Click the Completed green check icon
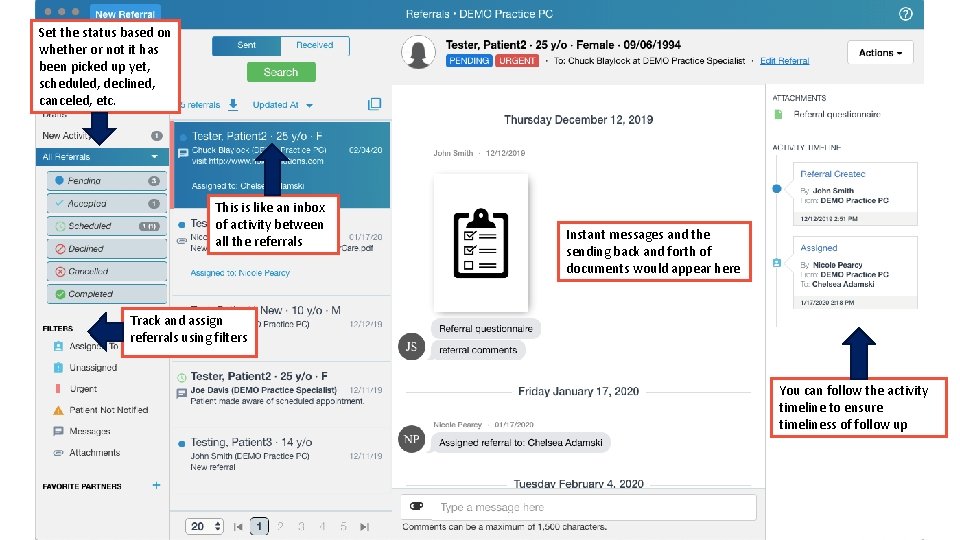Image resolution: width=960 pixels, height=540 pixels. pos(60,294)
